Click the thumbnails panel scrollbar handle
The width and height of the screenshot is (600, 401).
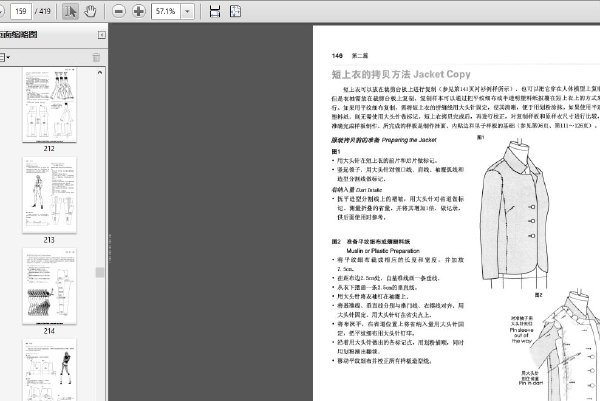[x=100, y=272]
